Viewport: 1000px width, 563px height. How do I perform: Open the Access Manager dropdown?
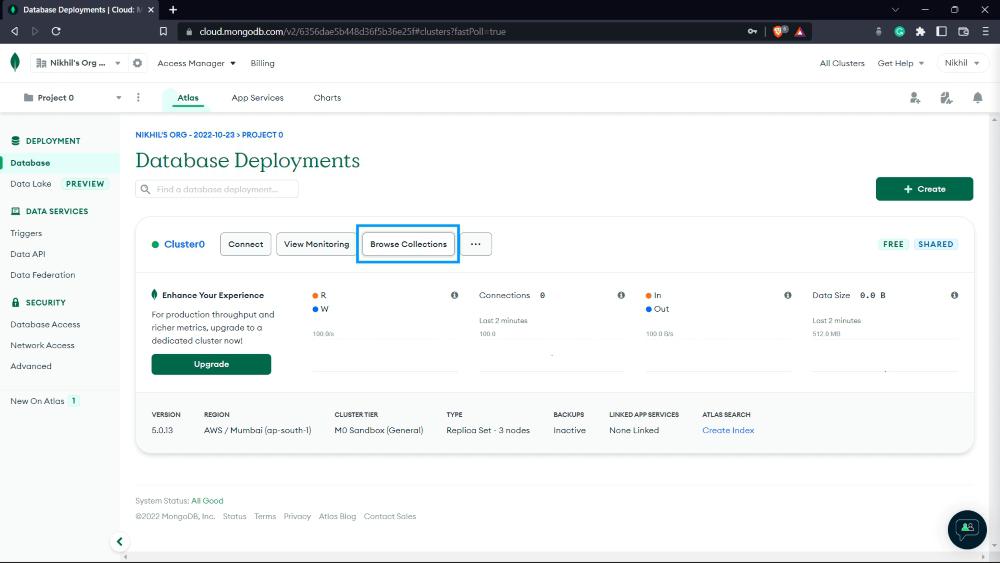click(196, 63)
